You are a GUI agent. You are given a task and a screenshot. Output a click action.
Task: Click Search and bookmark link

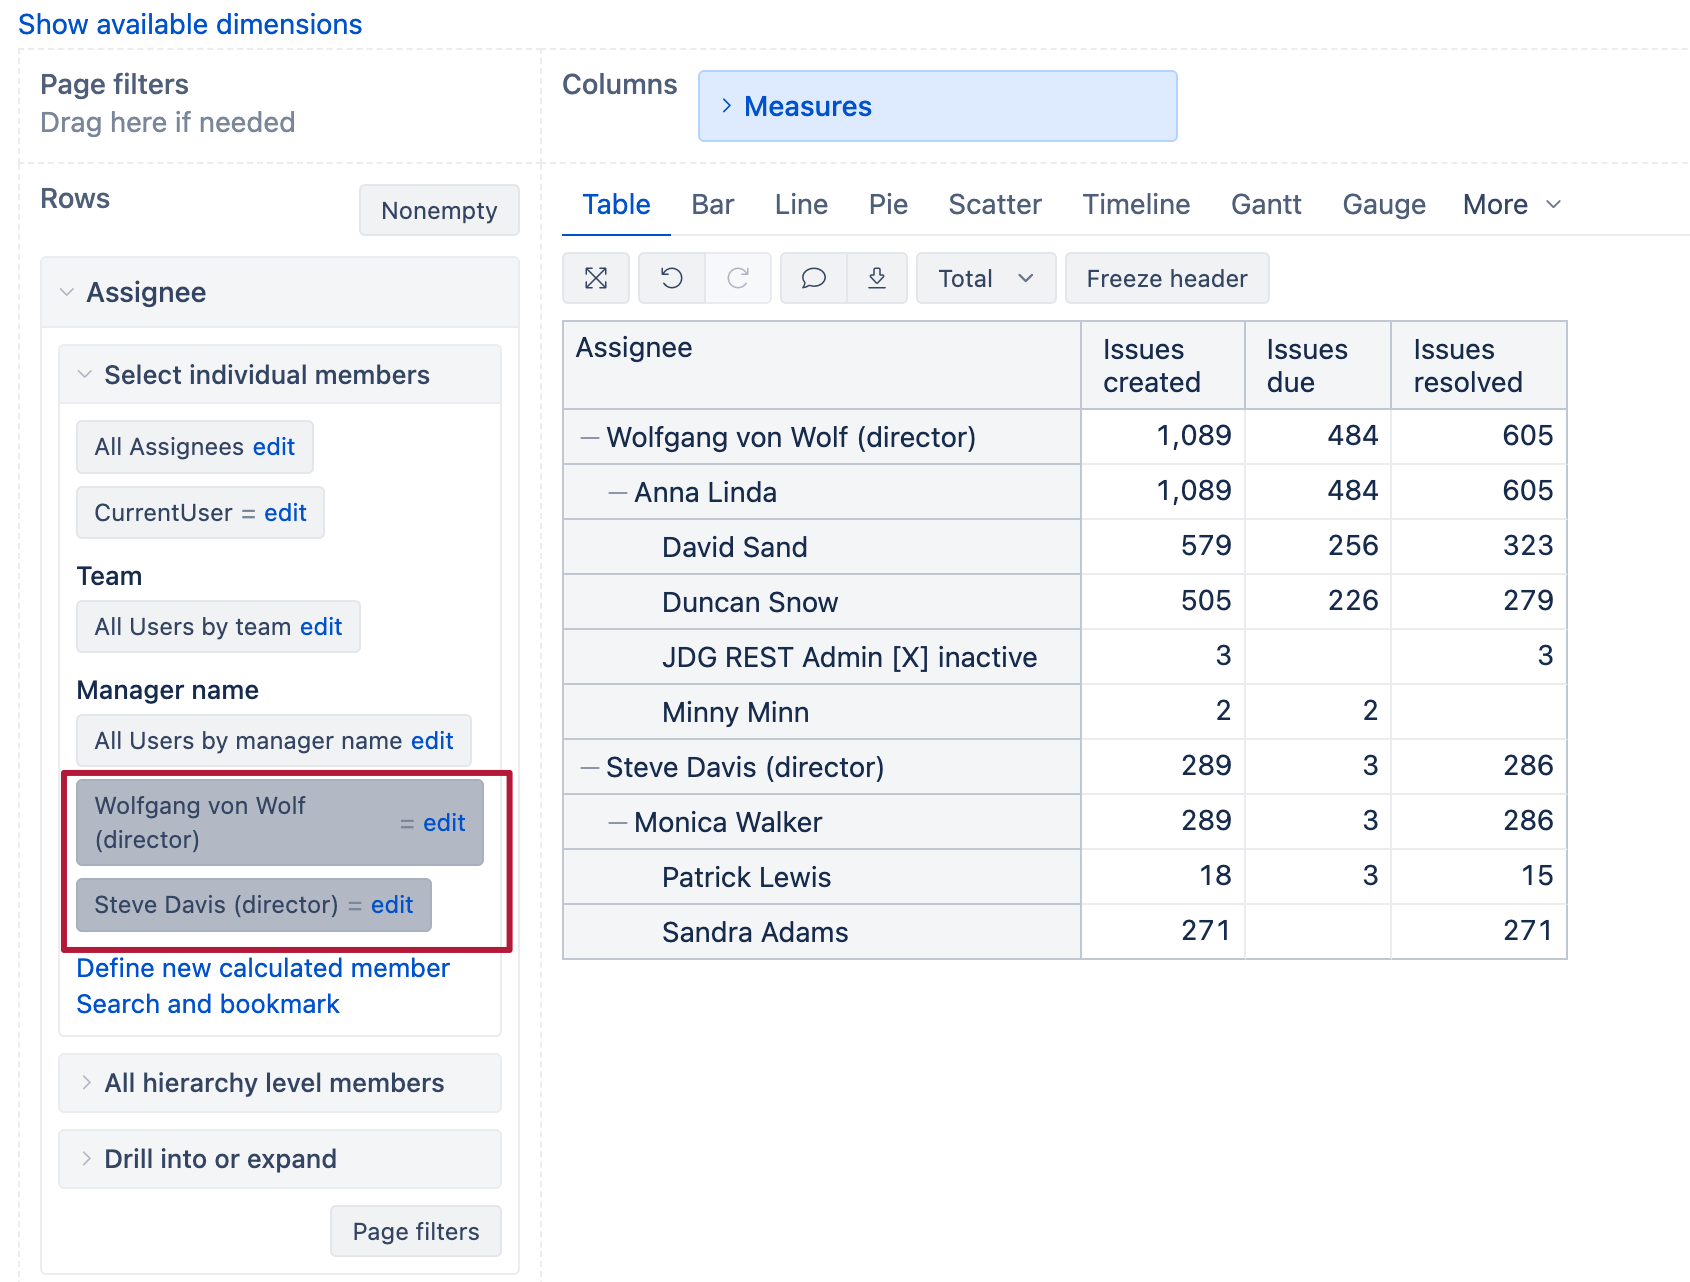coord(208,1004)
